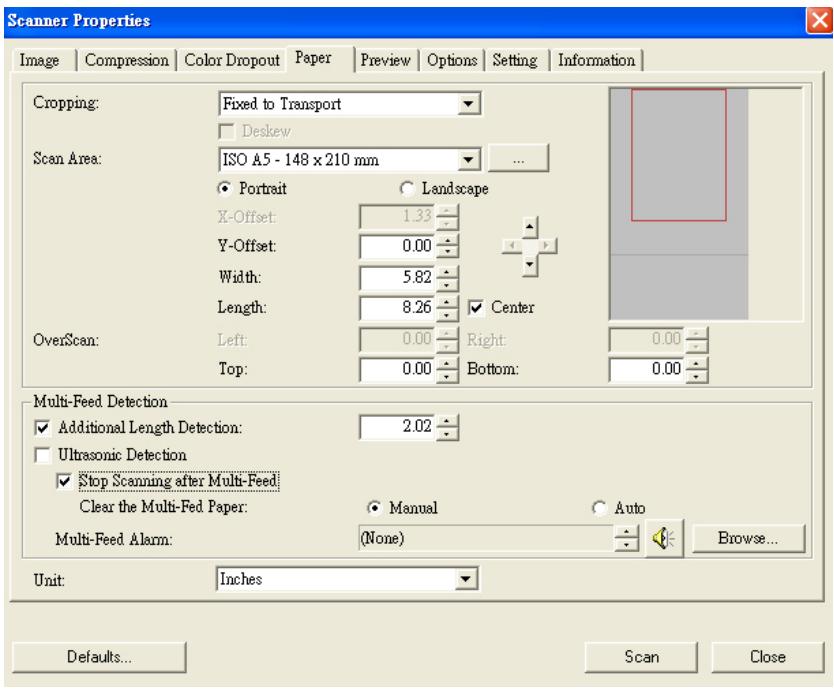
Task: Click Browse for alarm sound file
Action: tap(748, 538)
